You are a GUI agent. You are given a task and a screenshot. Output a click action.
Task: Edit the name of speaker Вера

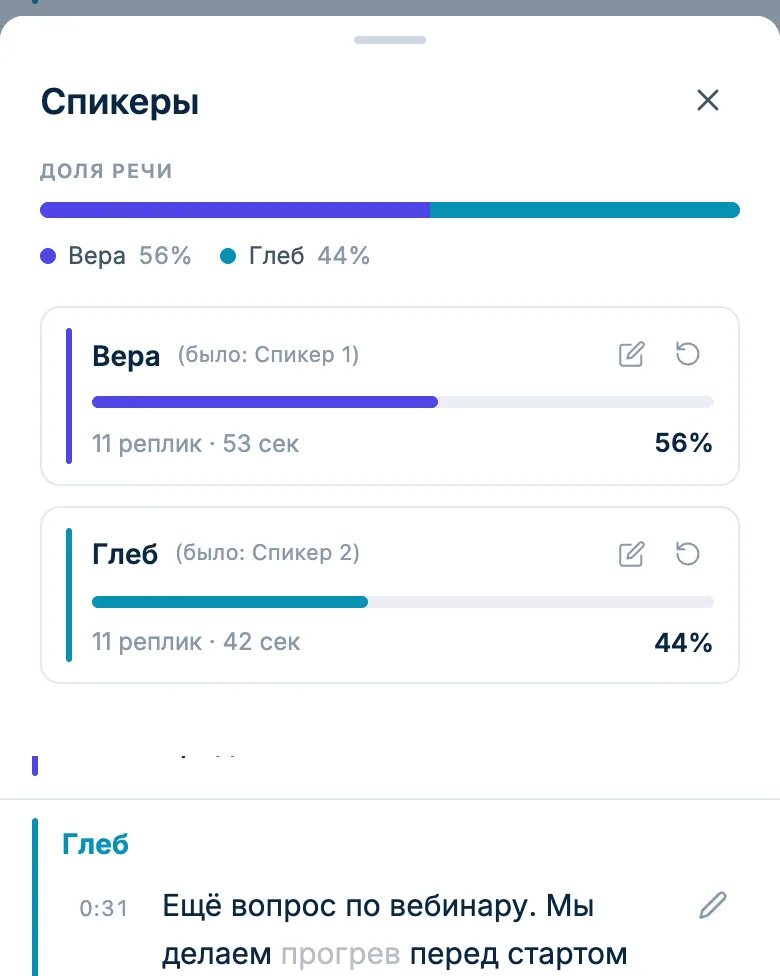click(x=631, y=355)
